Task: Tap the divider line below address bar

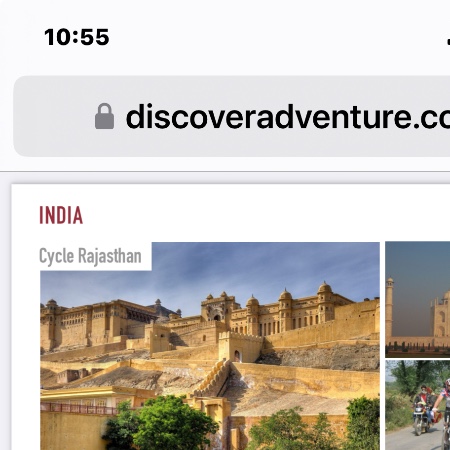Action: coord(225,172)
